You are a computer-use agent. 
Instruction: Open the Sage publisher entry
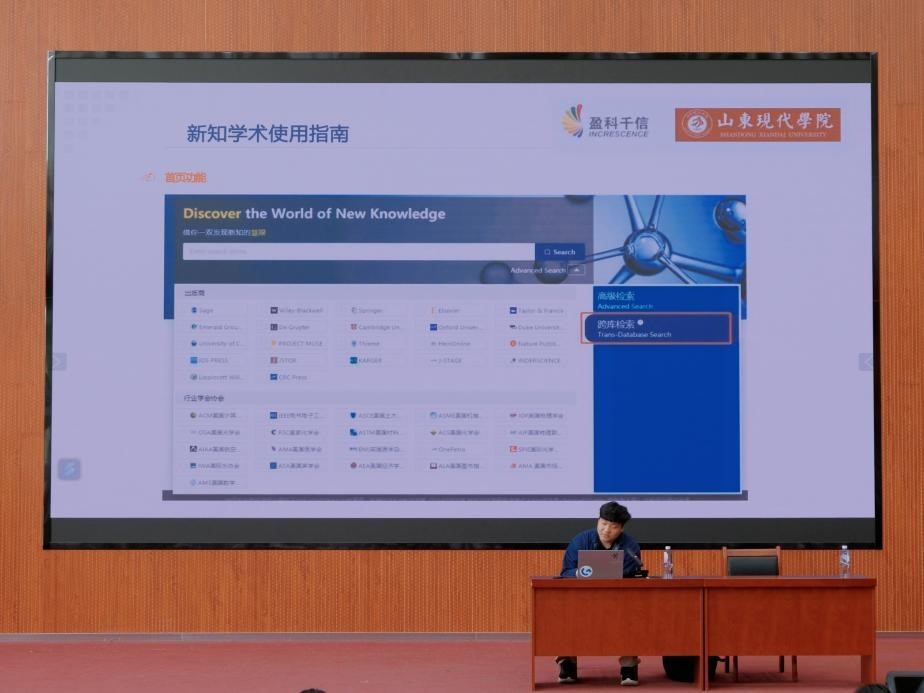pyautogui.click(x=203, y=310)
